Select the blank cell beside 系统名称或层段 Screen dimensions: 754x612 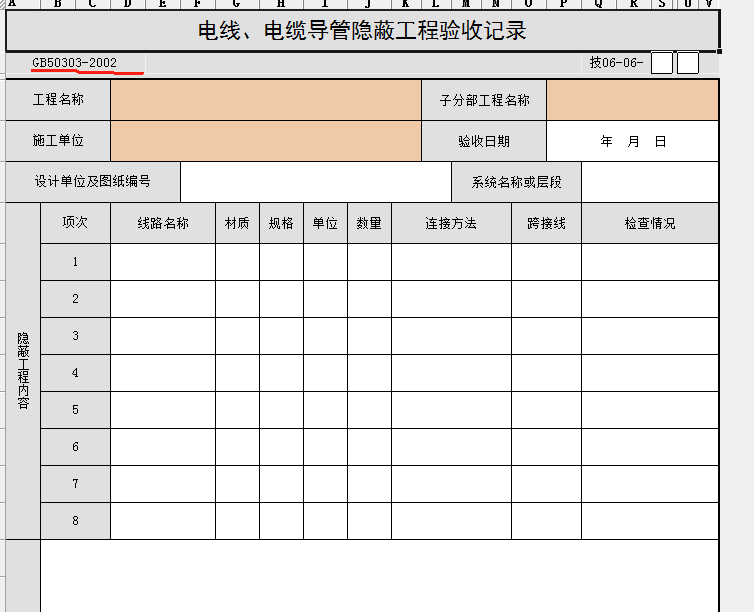click(650, 182)
